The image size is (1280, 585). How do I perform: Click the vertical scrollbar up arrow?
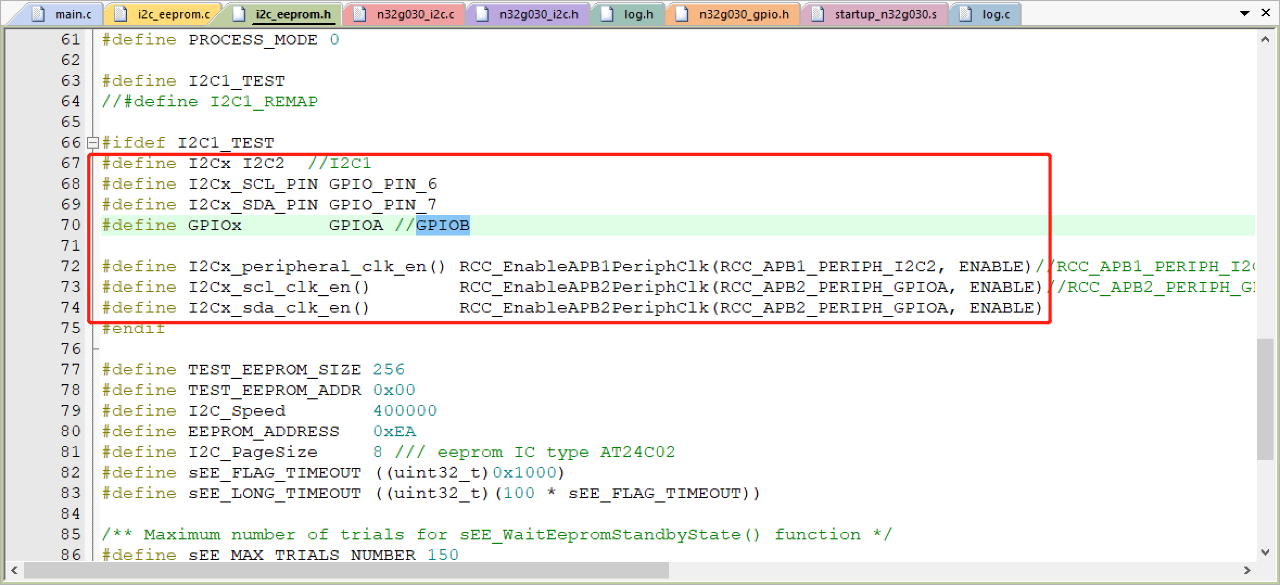[x=1266, y=37]
